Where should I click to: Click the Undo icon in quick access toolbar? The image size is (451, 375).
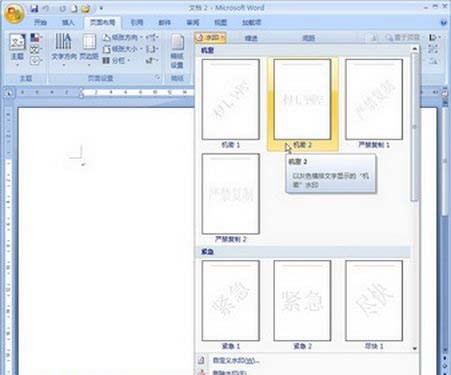click(46, 9)
